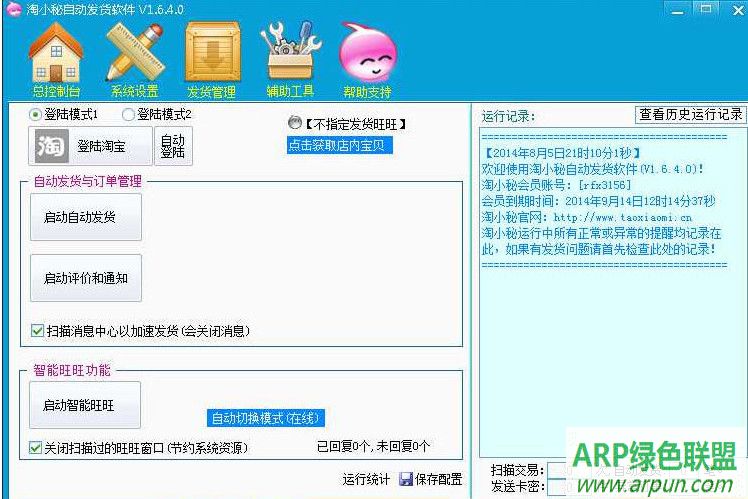Click 启动智能旺旺 button
This screenshot has height=499, width=748.
pyautogui.click(x=85, y=405)
